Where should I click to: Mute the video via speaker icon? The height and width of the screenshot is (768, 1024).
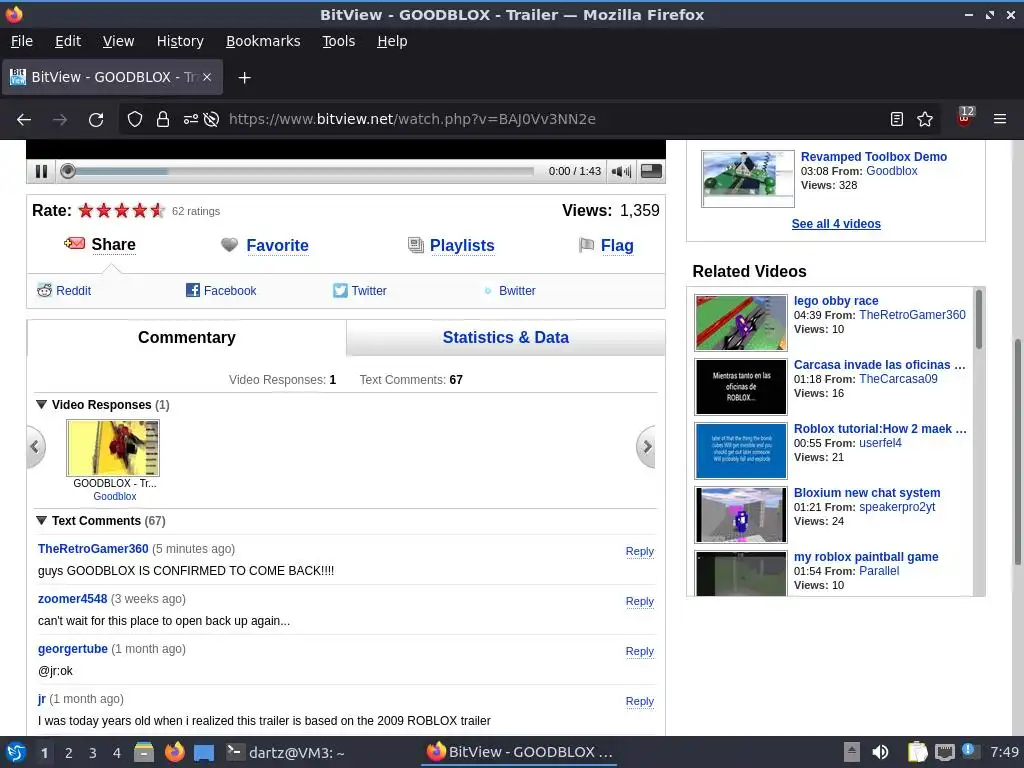pos(620,171)
